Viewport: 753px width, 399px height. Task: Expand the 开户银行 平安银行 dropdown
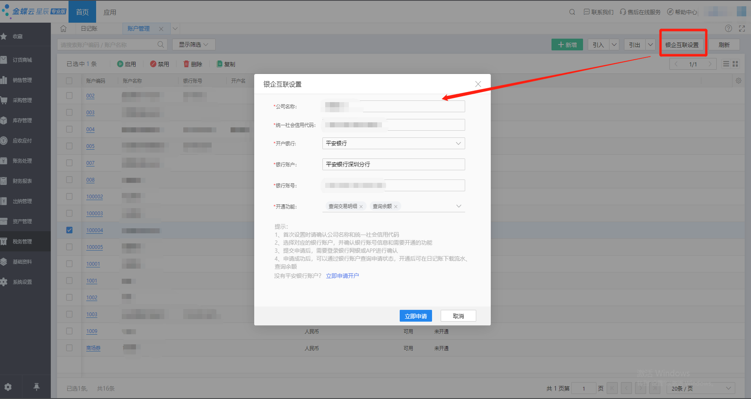click(x=458, y=143)
